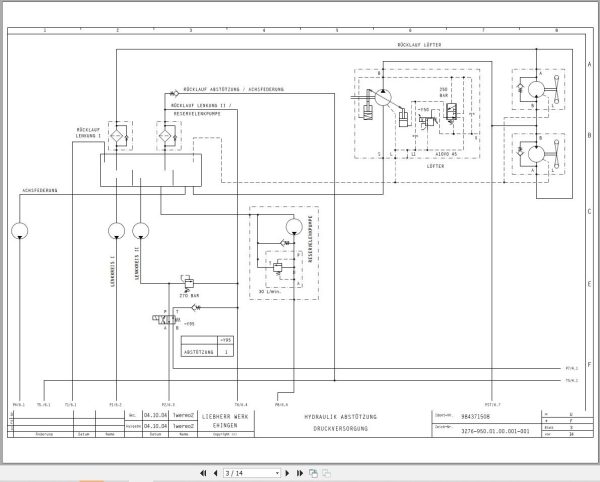Jump to the first page

tap(203, 473)
